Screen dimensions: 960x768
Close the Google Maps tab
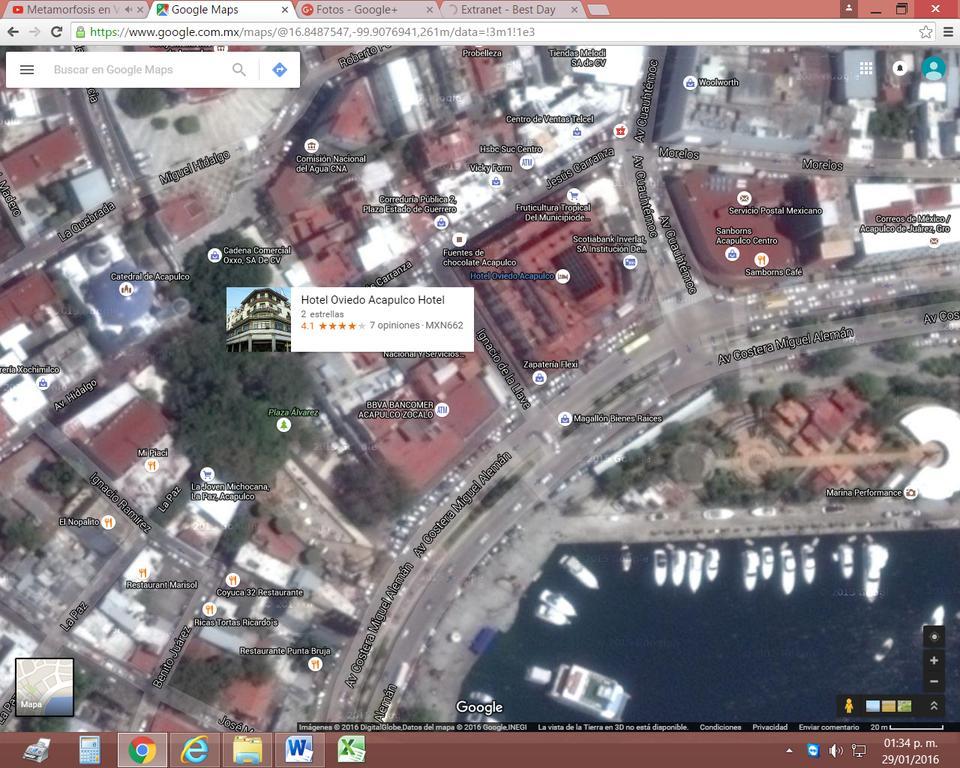click(285, 10)
